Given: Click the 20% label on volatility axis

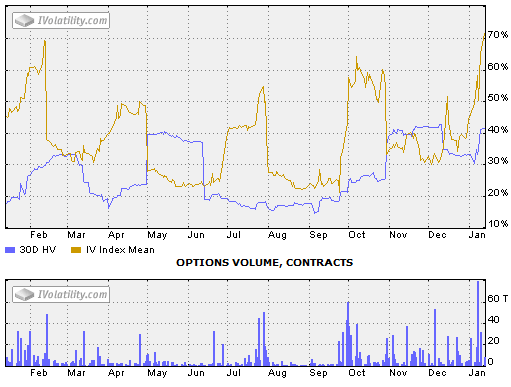Looking at the screenshot, I should [497, 192].
